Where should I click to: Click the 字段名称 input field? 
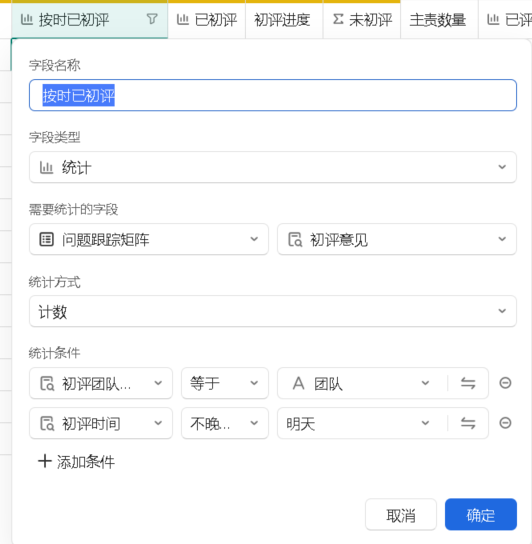(273, 95)
